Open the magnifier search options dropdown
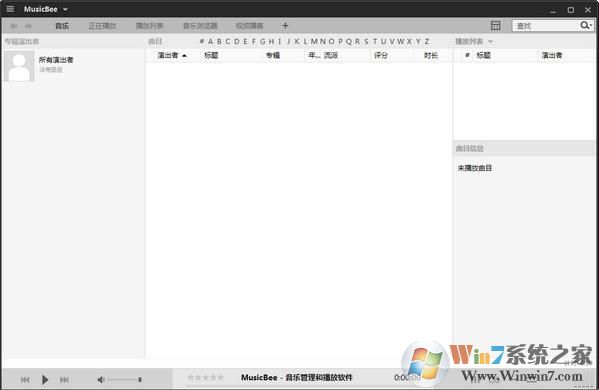This screenshot has width=599, height=390. (586, 25)
